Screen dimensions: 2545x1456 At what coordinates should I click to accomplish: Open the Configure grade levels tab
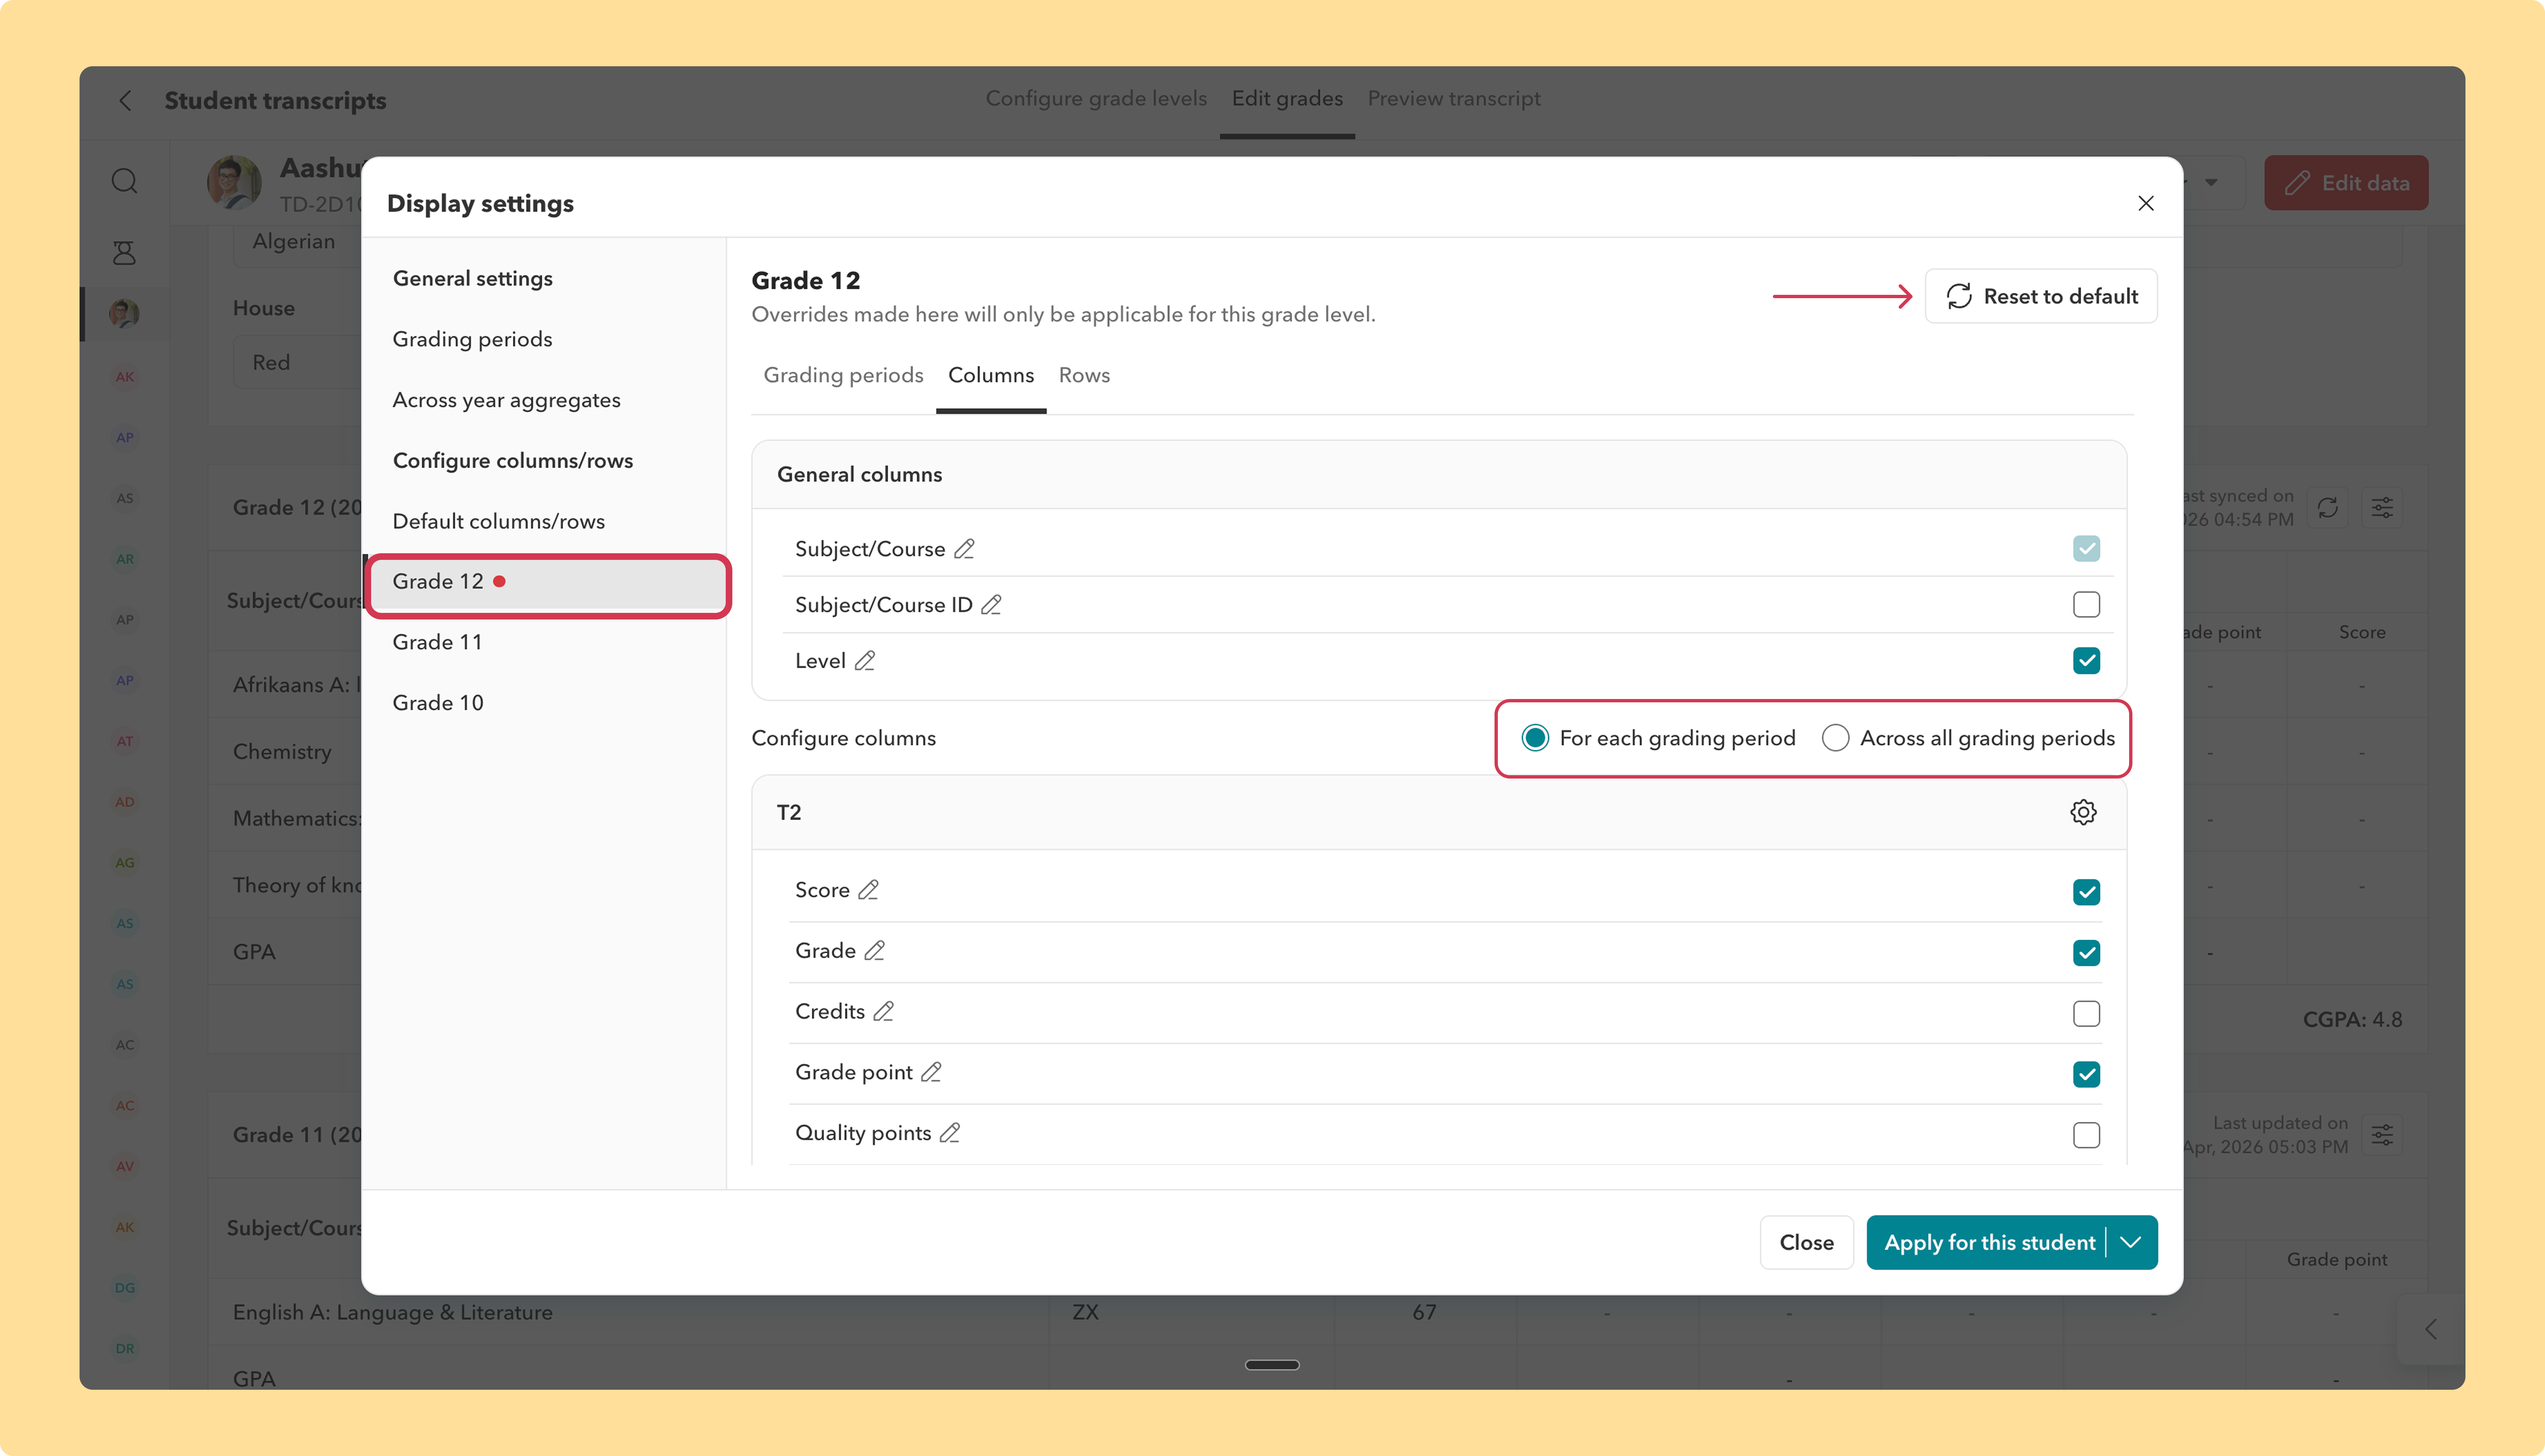click(x=1096, y=98)
